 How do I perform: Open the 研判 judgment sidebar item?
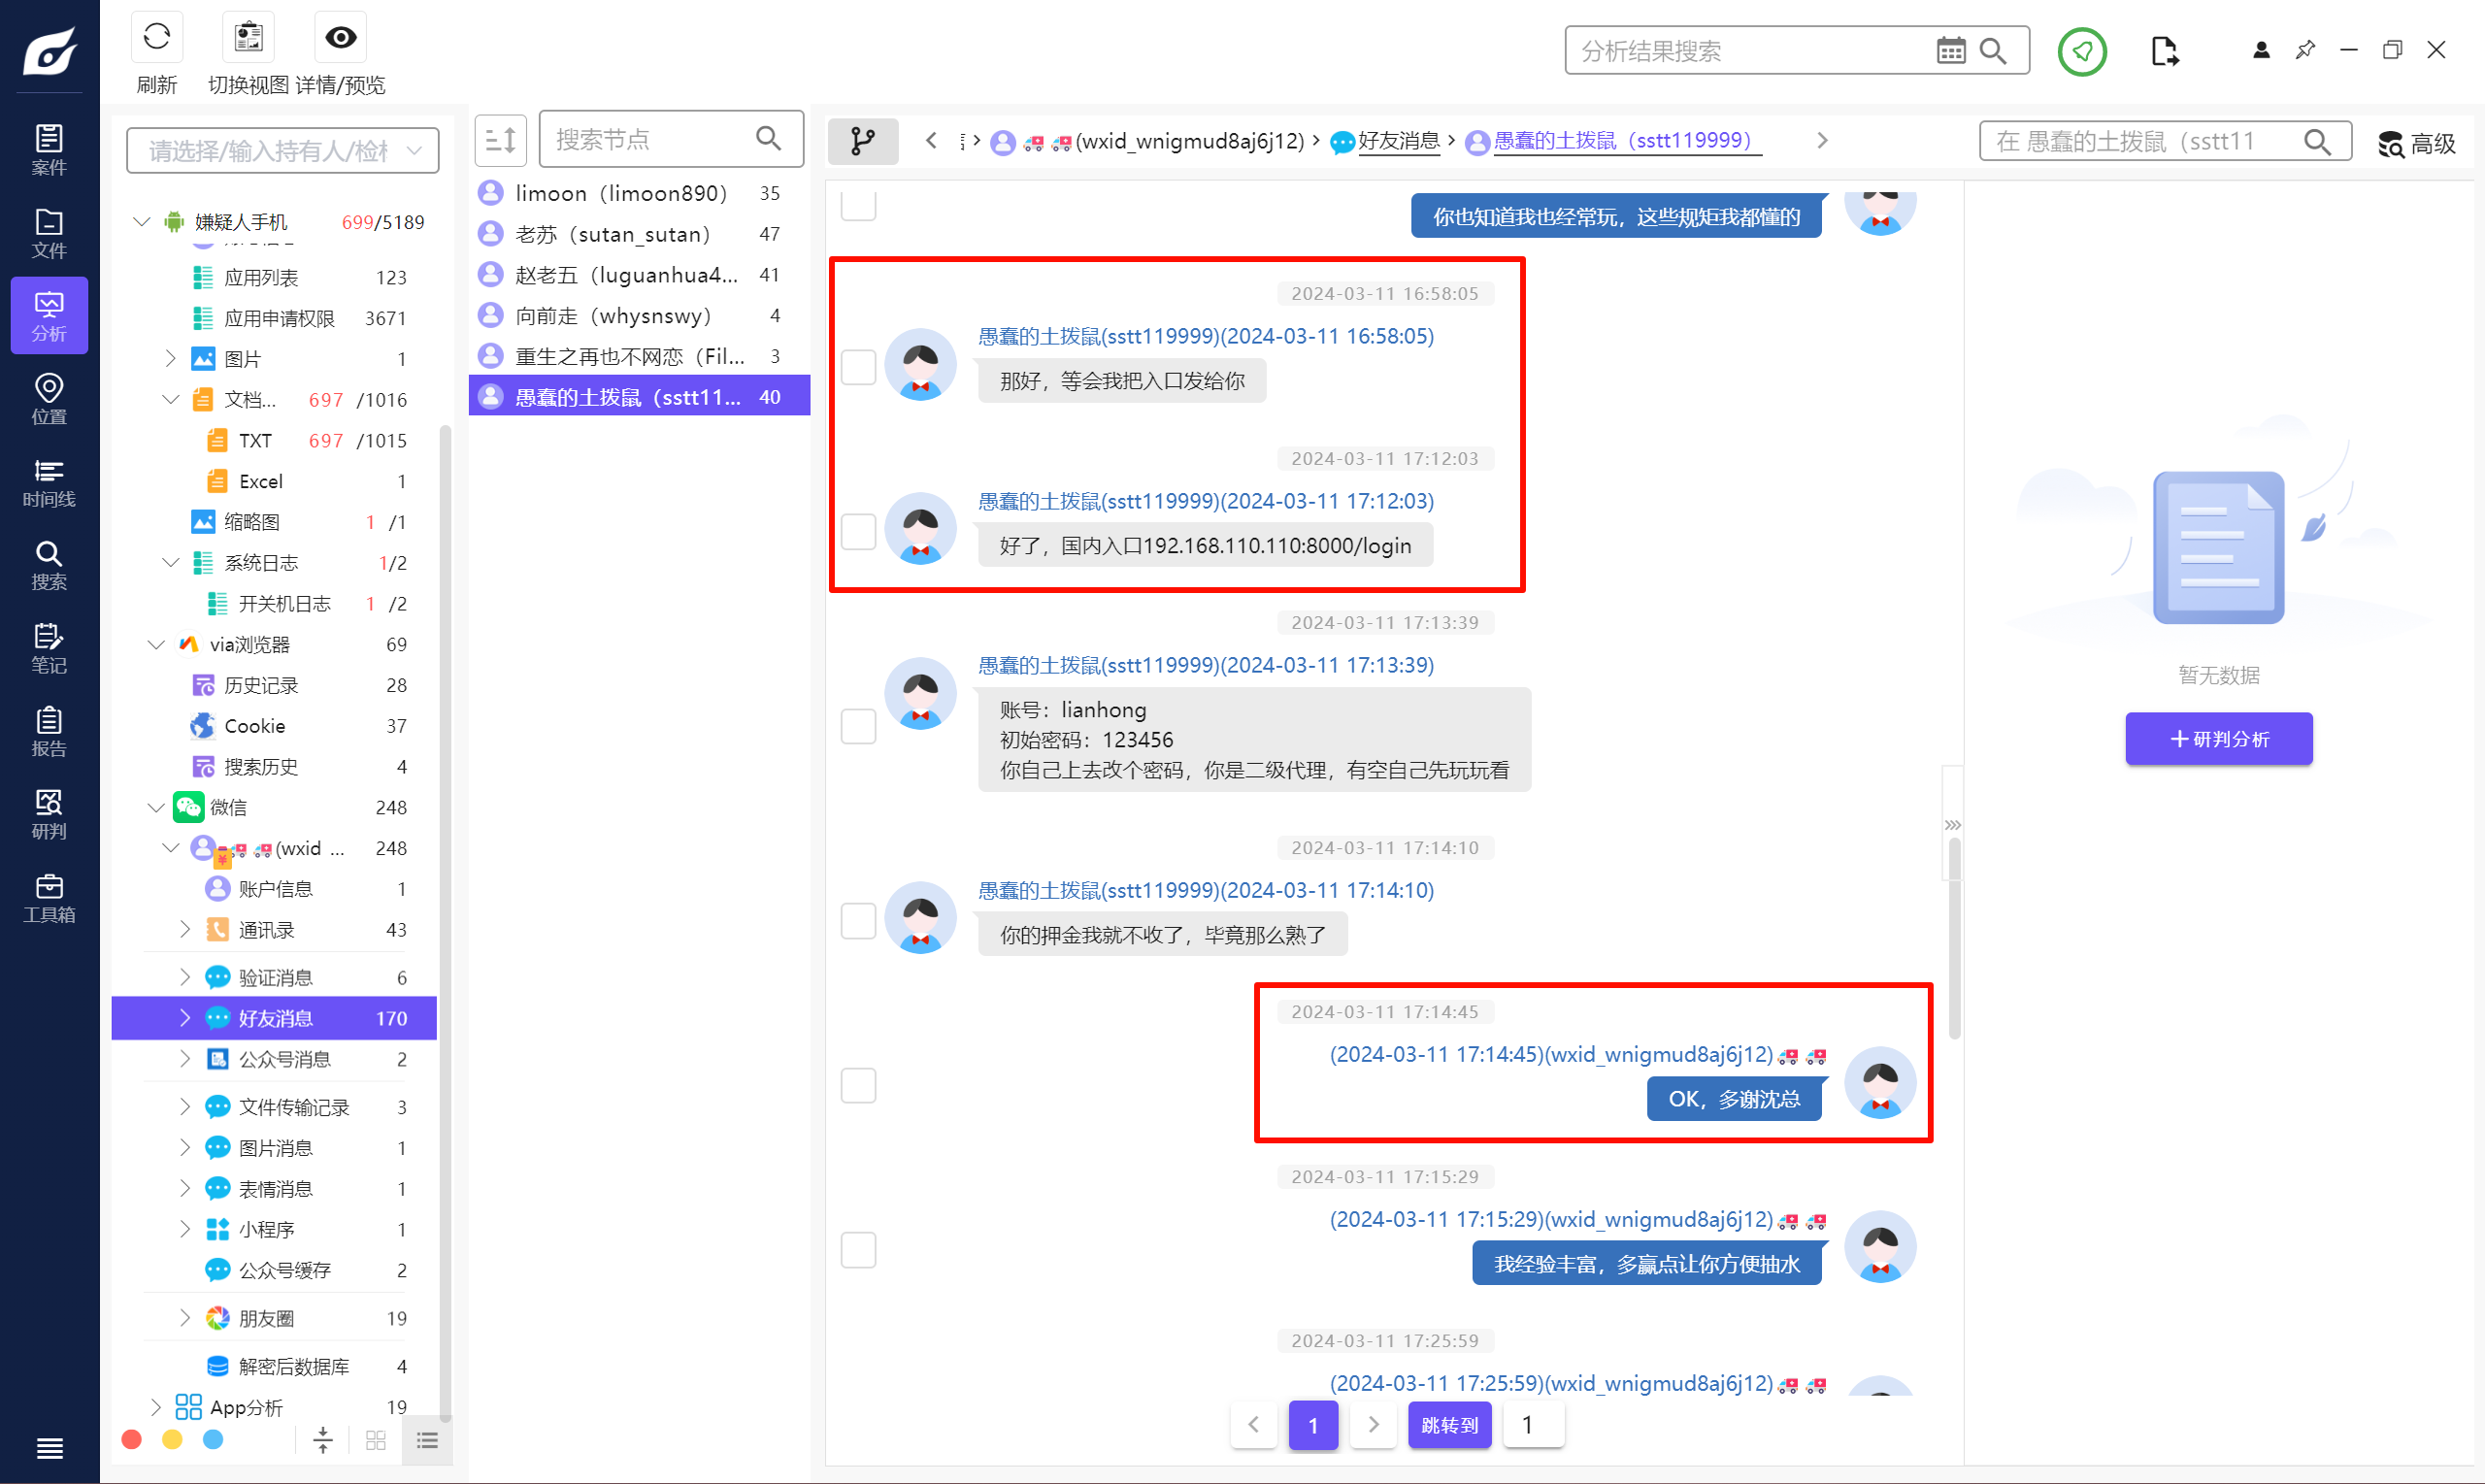point(49,814)
